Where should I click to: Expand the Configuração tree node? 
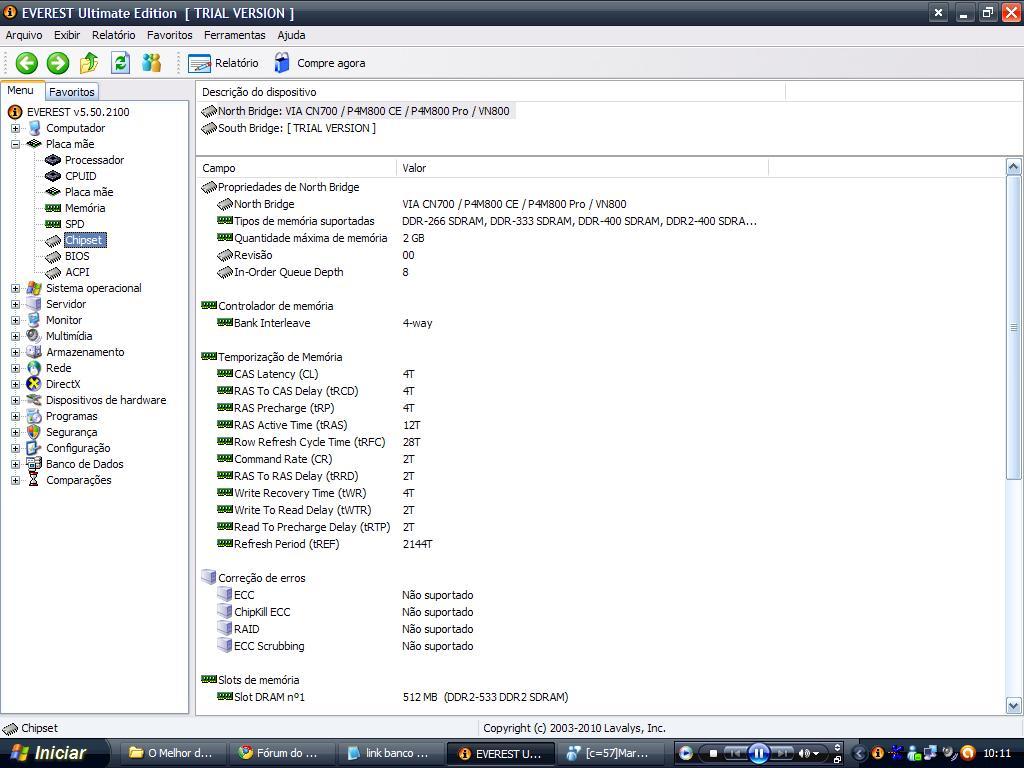click(x=16, y=449)
